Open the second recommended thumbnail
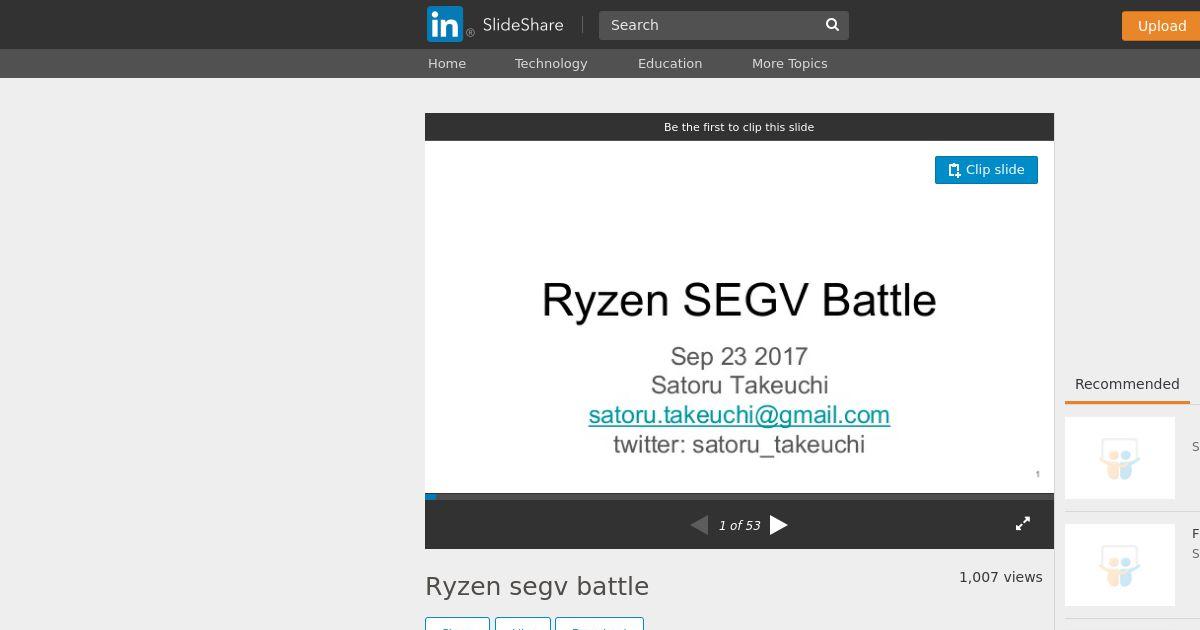Image resolution: width=1200 pixels, height=630 pixels. pos(1120,565)
